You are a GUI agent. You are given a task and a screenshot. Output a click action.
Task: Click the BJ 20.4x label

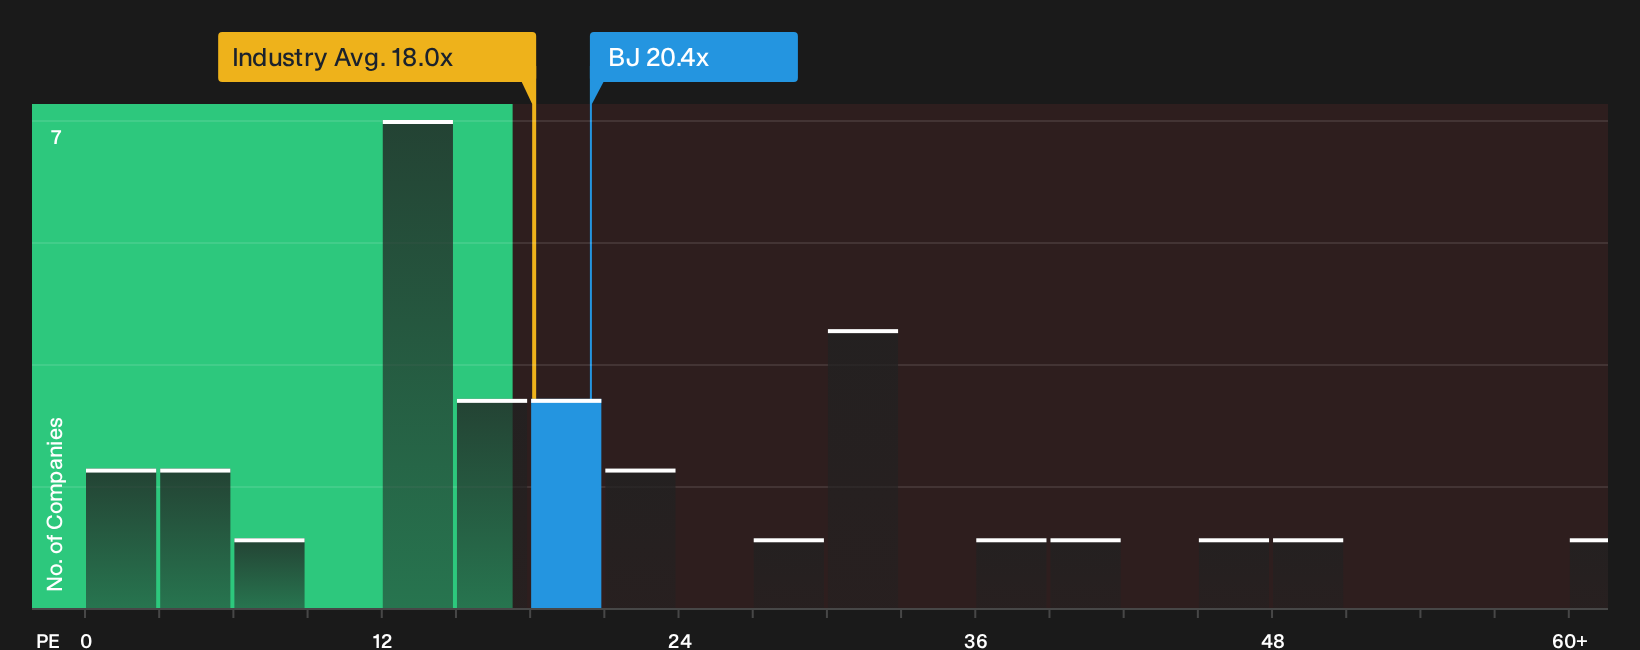pyautogui.click(x=693, y=57)
